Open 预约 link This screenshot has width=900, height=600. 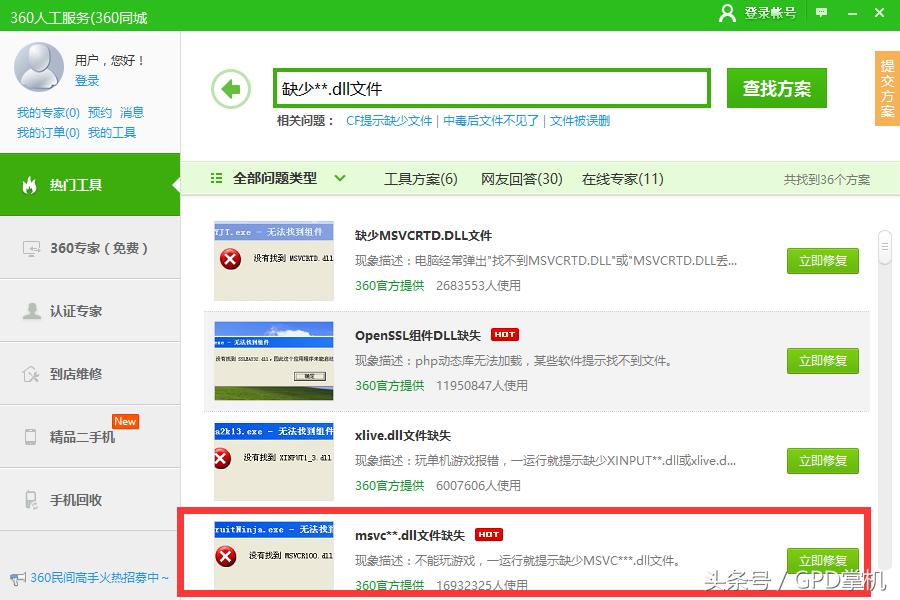100,113
